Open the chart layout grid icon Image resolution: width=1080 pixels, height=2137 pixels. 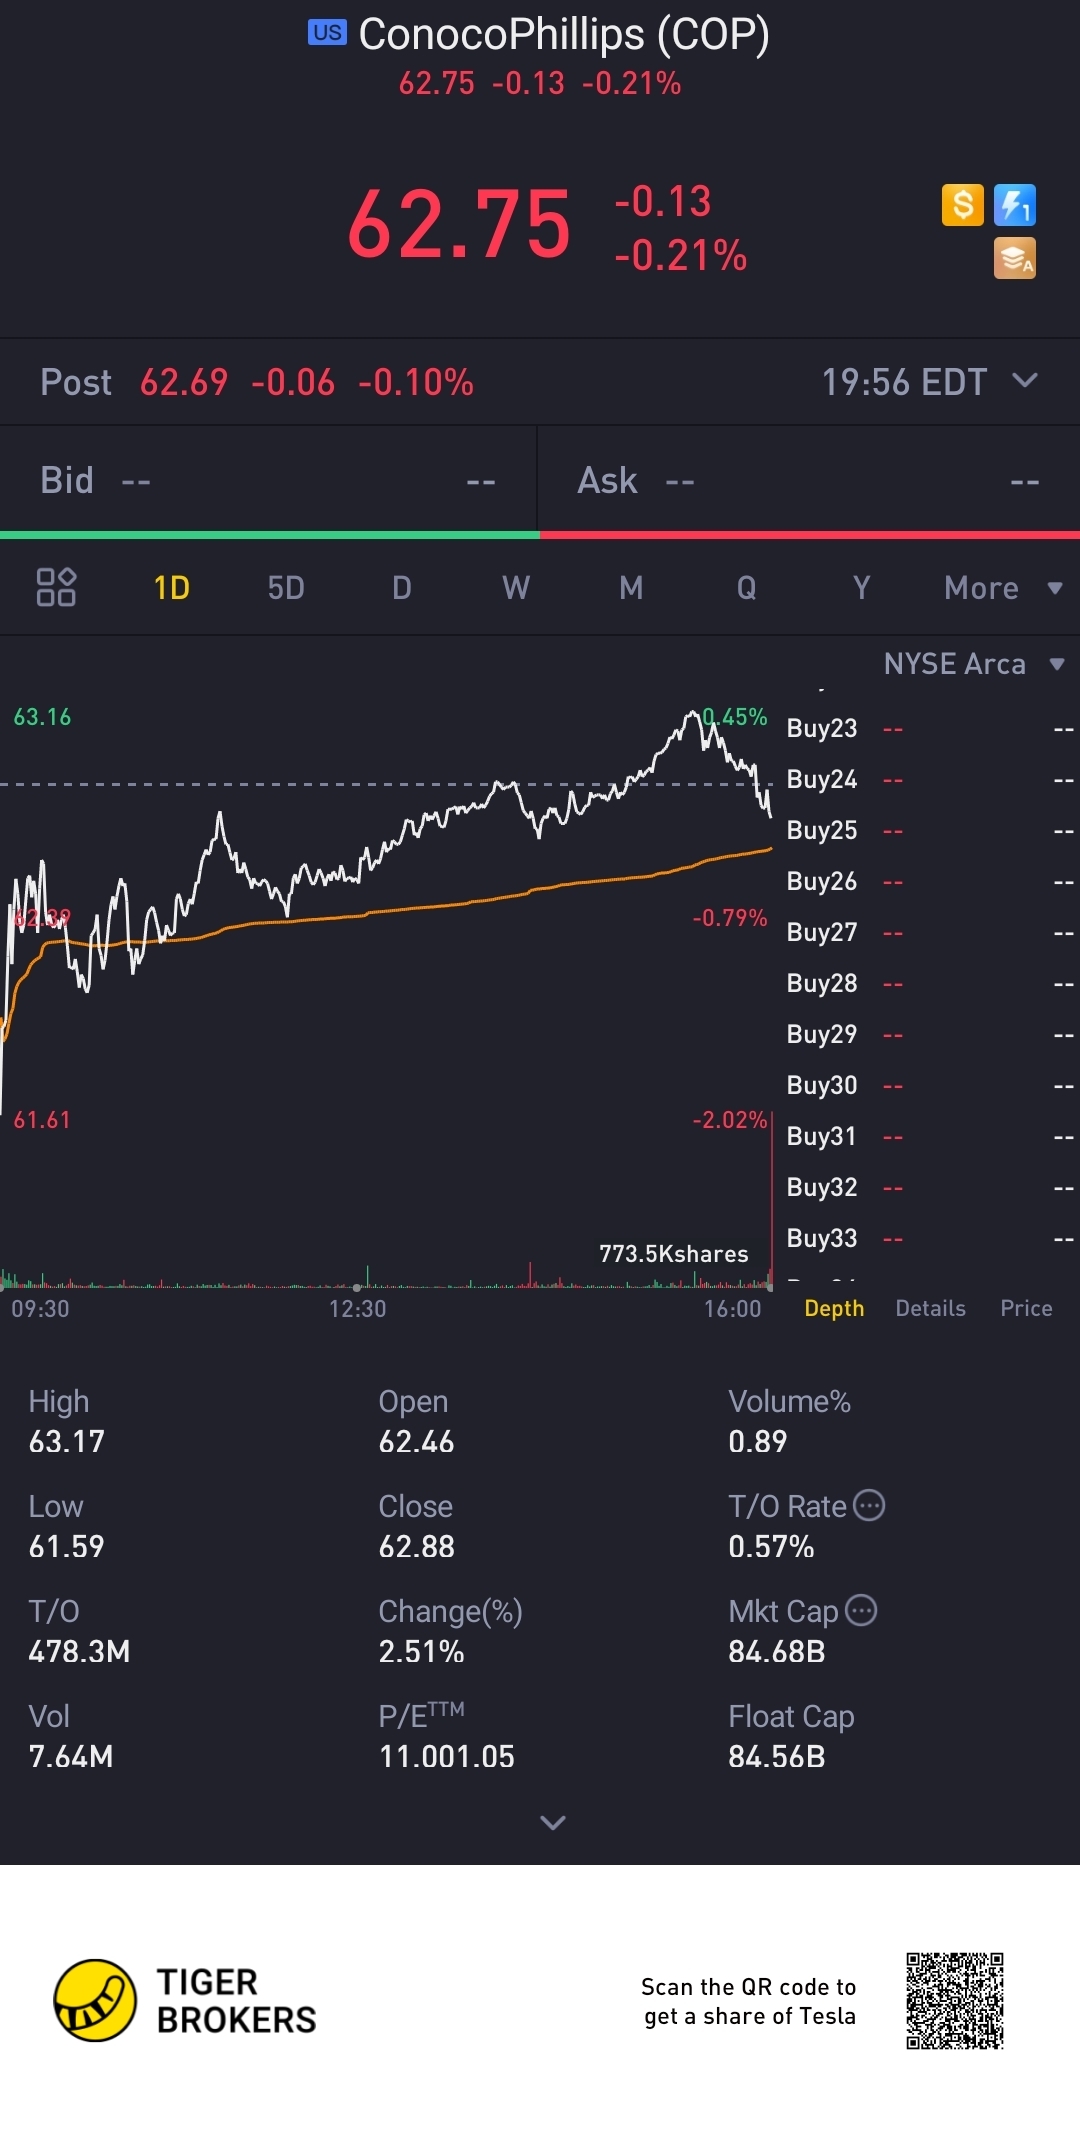click(x=56, y=587)
